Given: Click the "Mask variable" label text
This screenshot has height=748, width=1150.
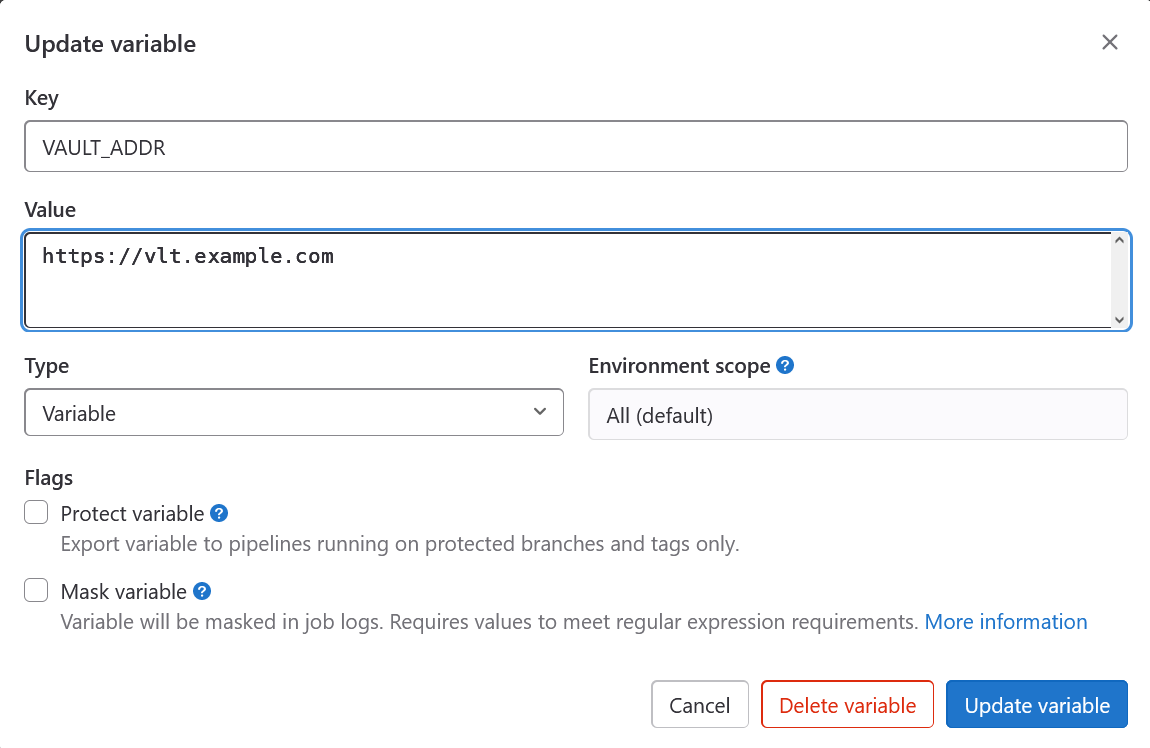Looking at the screenshot, I should [123, 592].
